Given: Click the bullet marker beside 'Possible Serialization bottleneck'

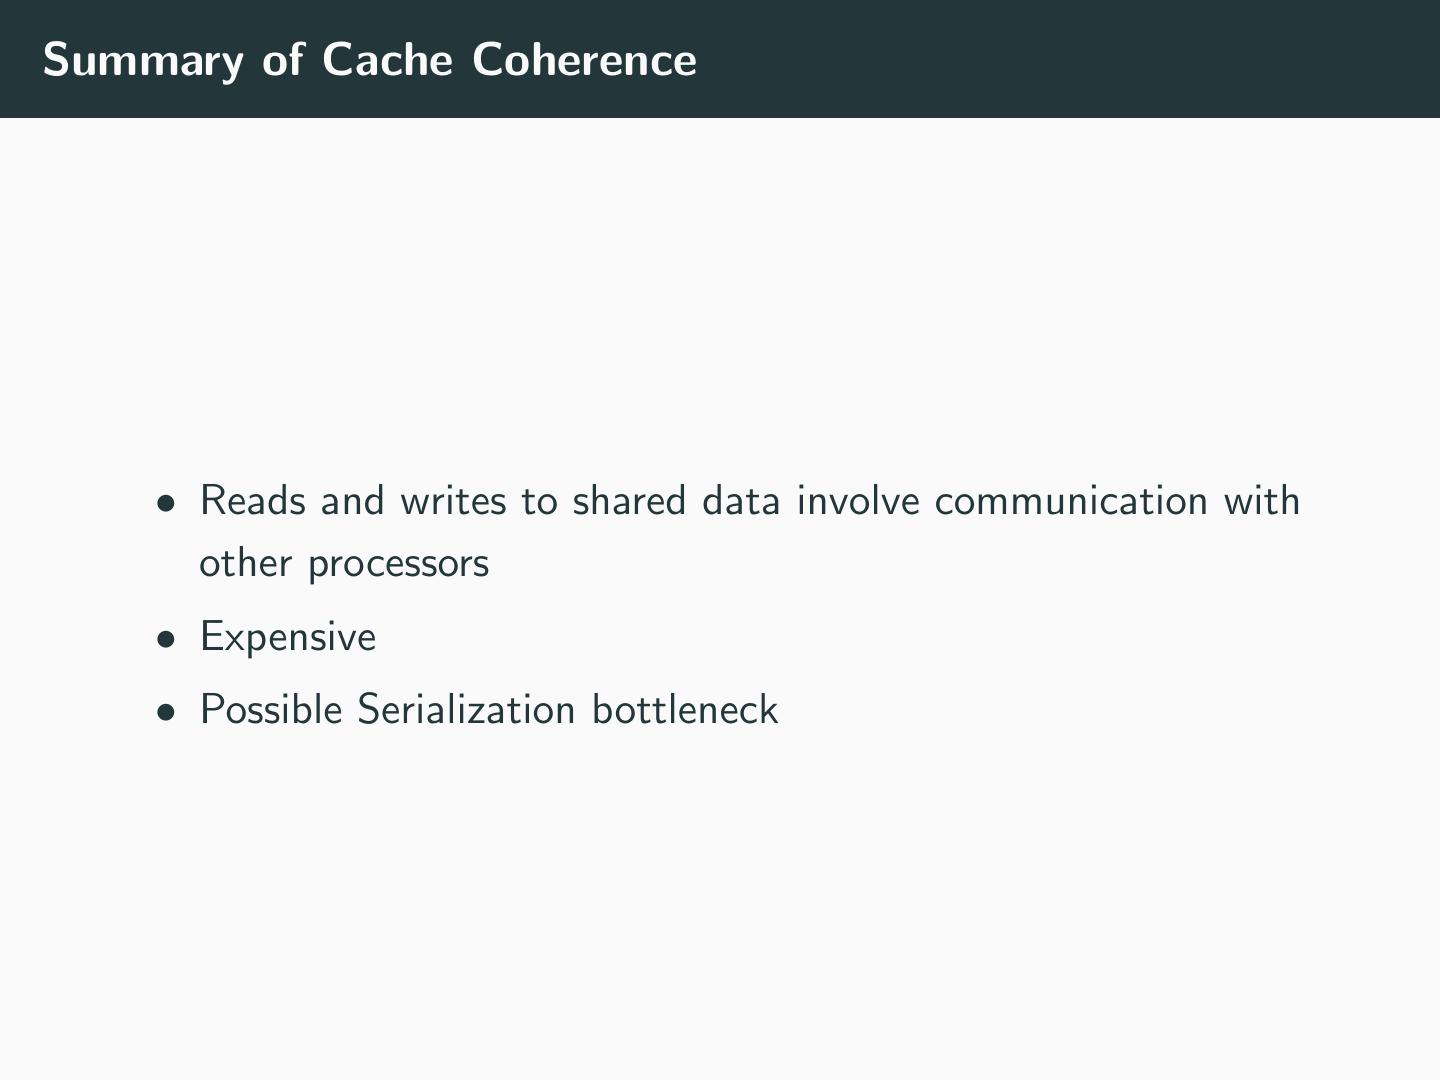Looking at the screenshot, I should pos(165,712).
